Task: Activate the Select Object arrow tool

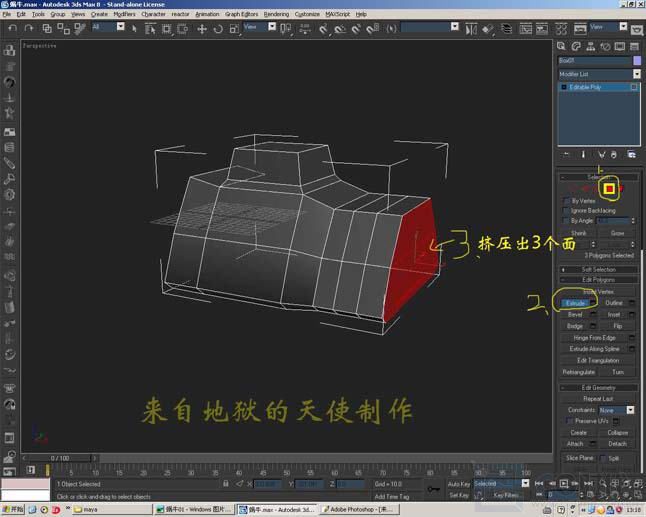Action: [x=134, y=28]
